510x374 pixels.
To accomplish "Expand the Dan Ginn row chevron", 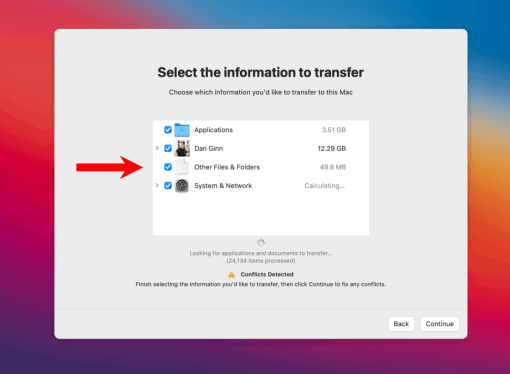I will coord(157,148).
